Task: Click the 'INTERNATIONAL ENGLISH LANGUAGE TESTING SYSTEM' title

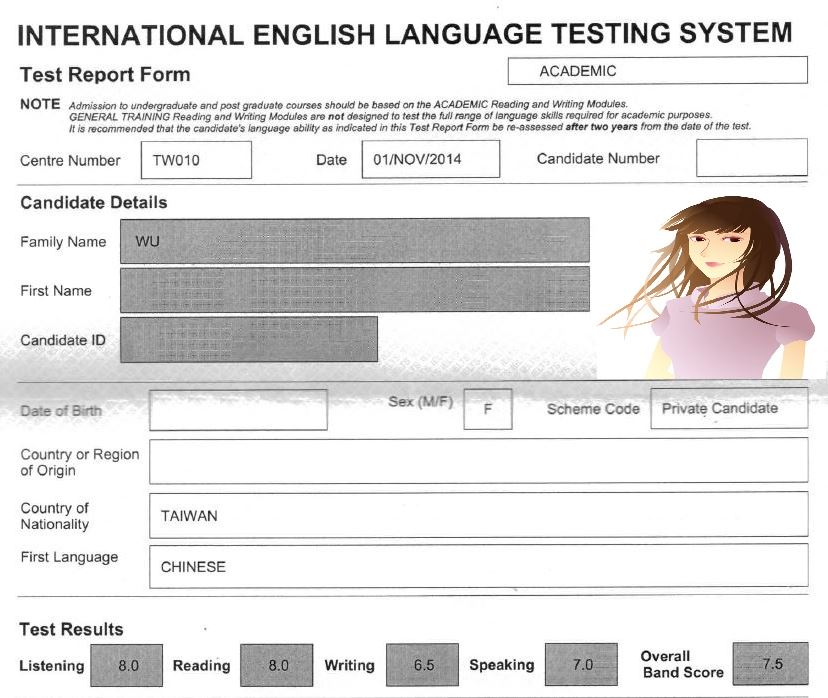Action: 405,34
